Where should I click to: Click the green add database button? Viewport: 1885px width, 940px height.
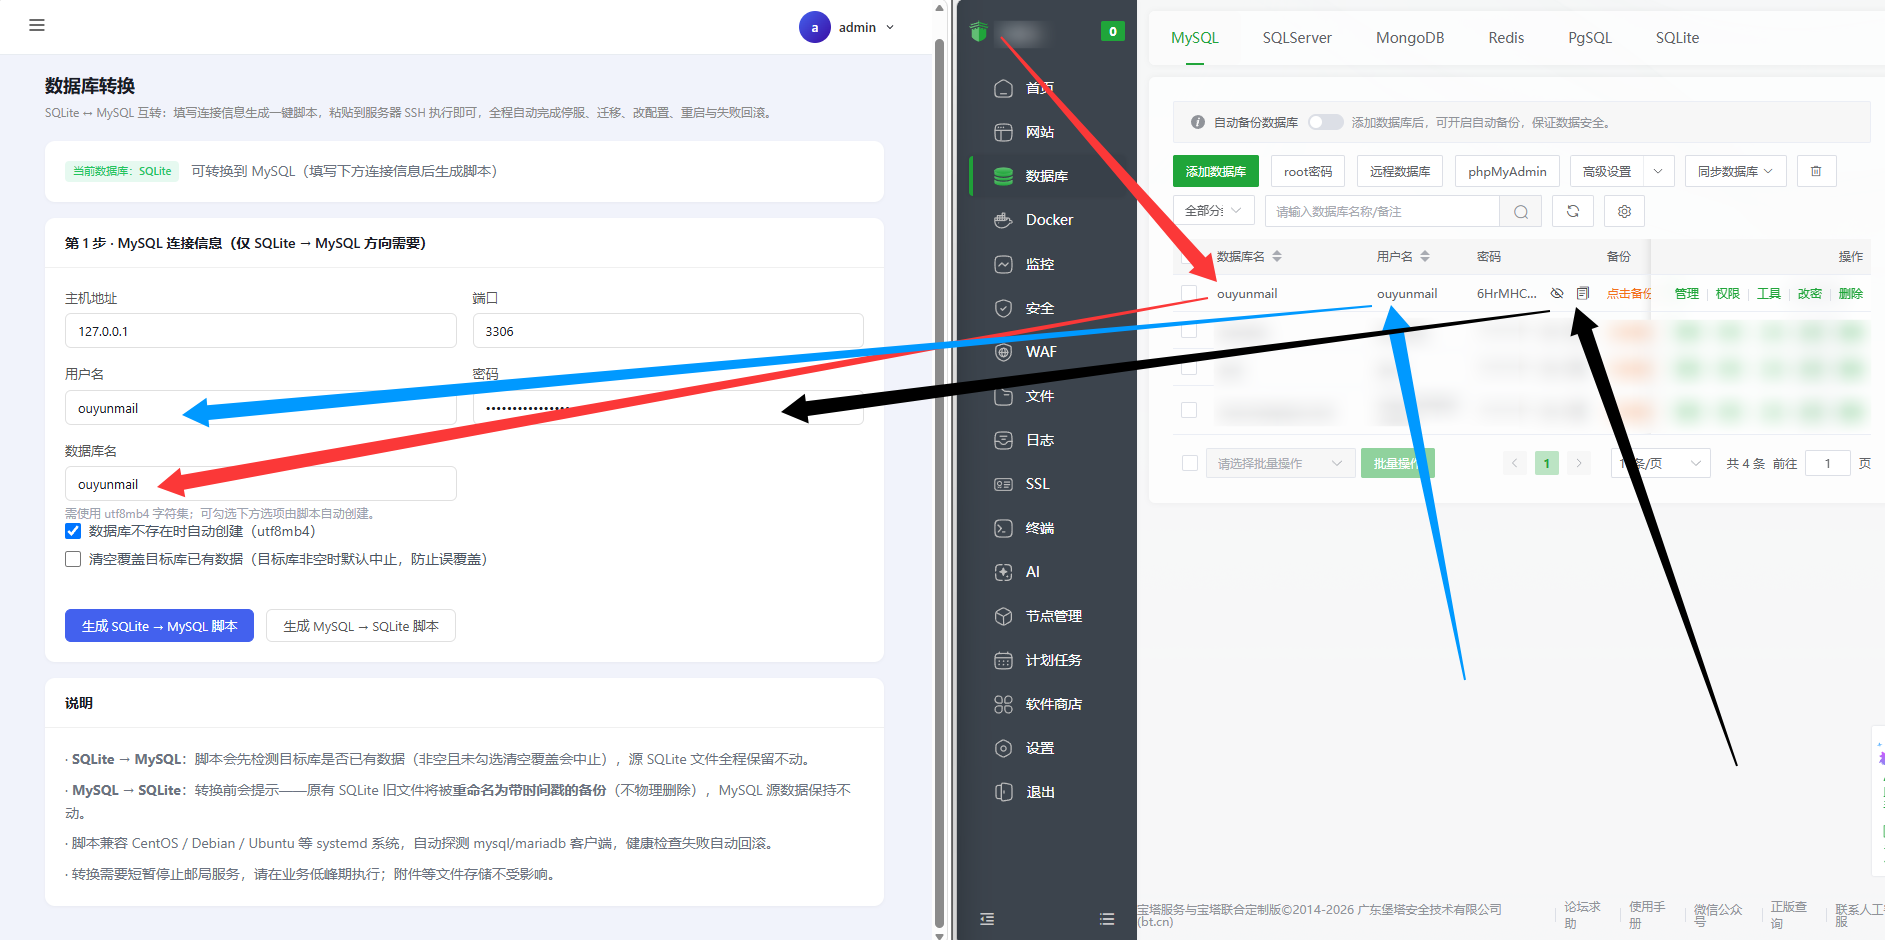click(1215, 171)
